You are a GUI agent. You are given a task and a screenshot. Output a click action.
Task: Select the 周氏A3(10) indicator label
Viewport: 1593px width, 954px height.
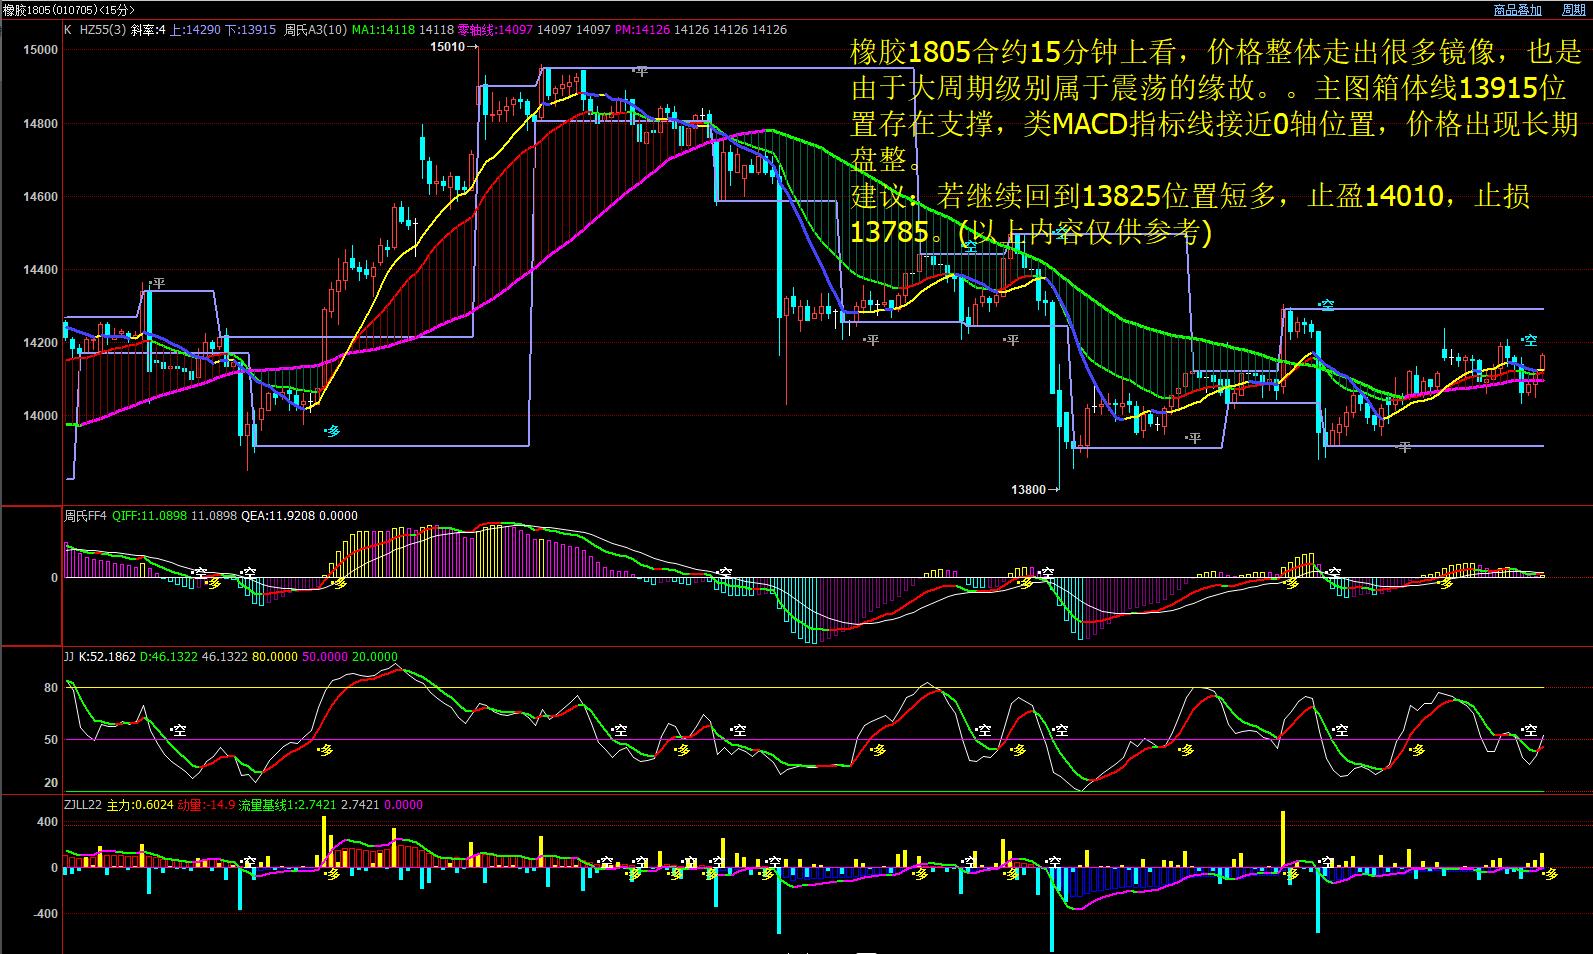point(316,30)
